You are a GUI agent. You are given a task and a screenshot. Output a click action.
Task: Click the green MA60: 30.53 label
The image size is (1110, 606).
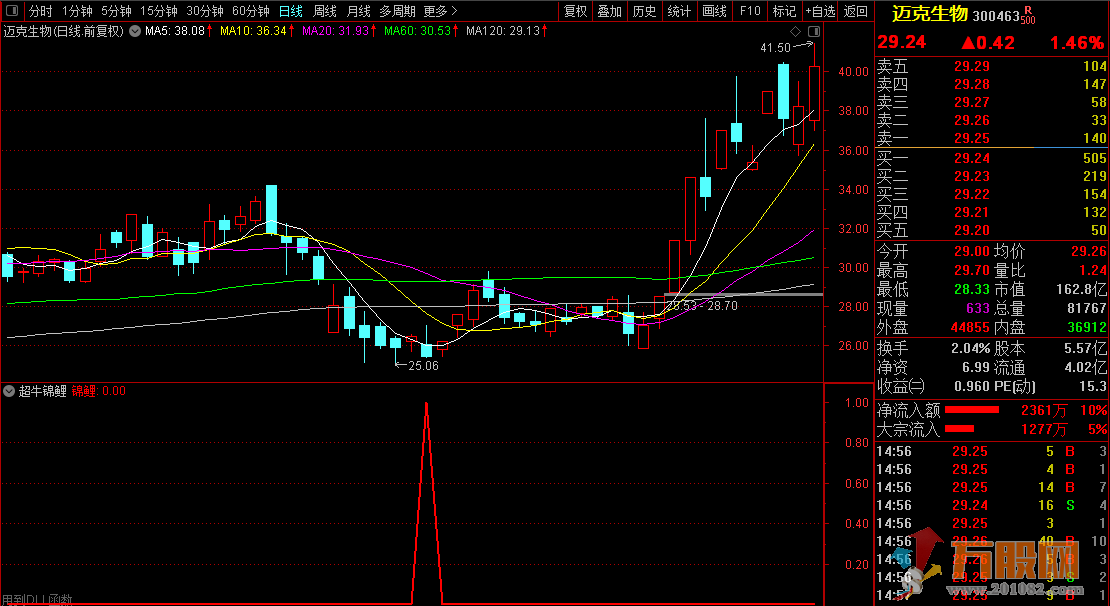[417, 31]
